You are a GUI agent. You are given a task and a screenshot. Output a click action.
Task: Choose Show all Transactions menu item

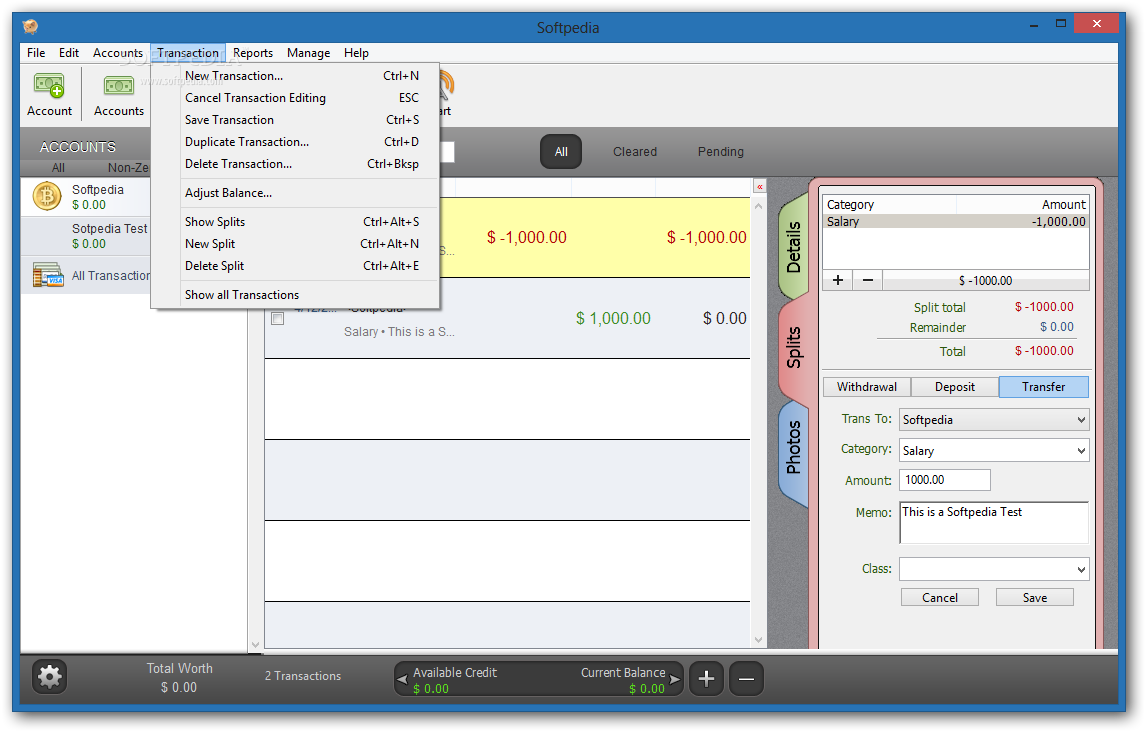pos(295,295)
